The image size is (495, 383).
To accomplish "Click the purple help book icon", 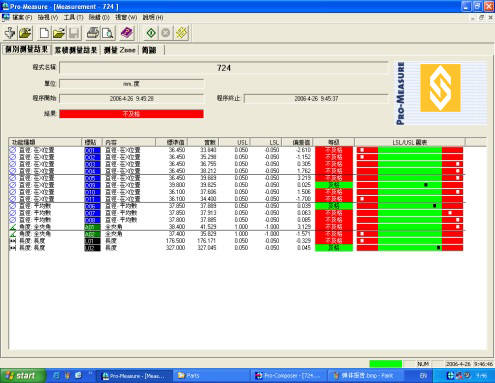I will tap(126, 33).
